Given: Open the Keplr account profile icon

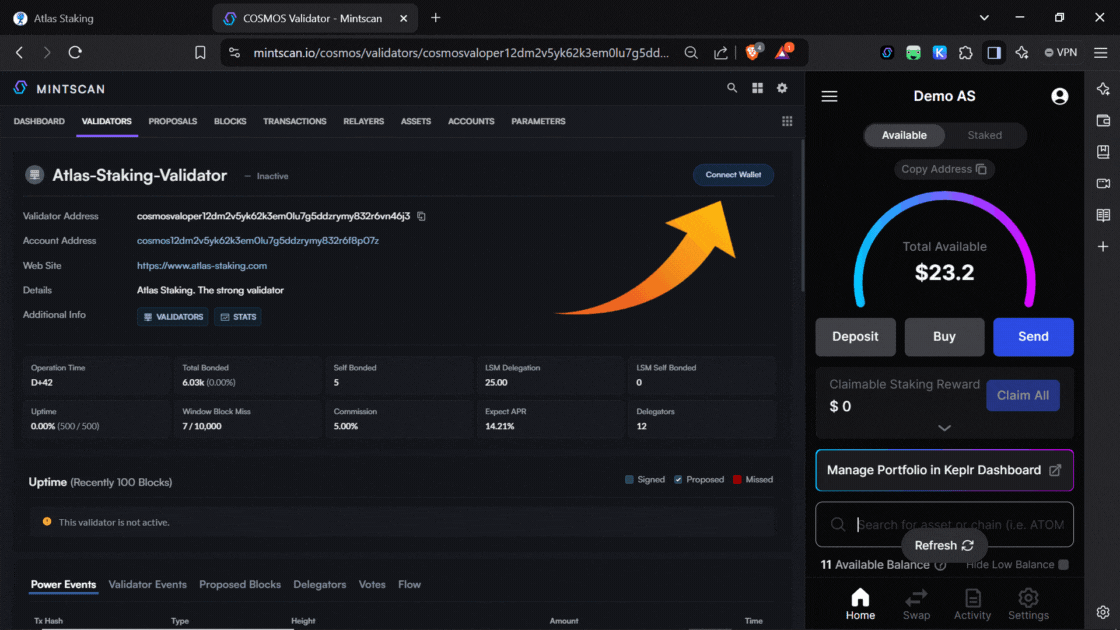Looking at the screenshot, I should (x=1059, y=97).
